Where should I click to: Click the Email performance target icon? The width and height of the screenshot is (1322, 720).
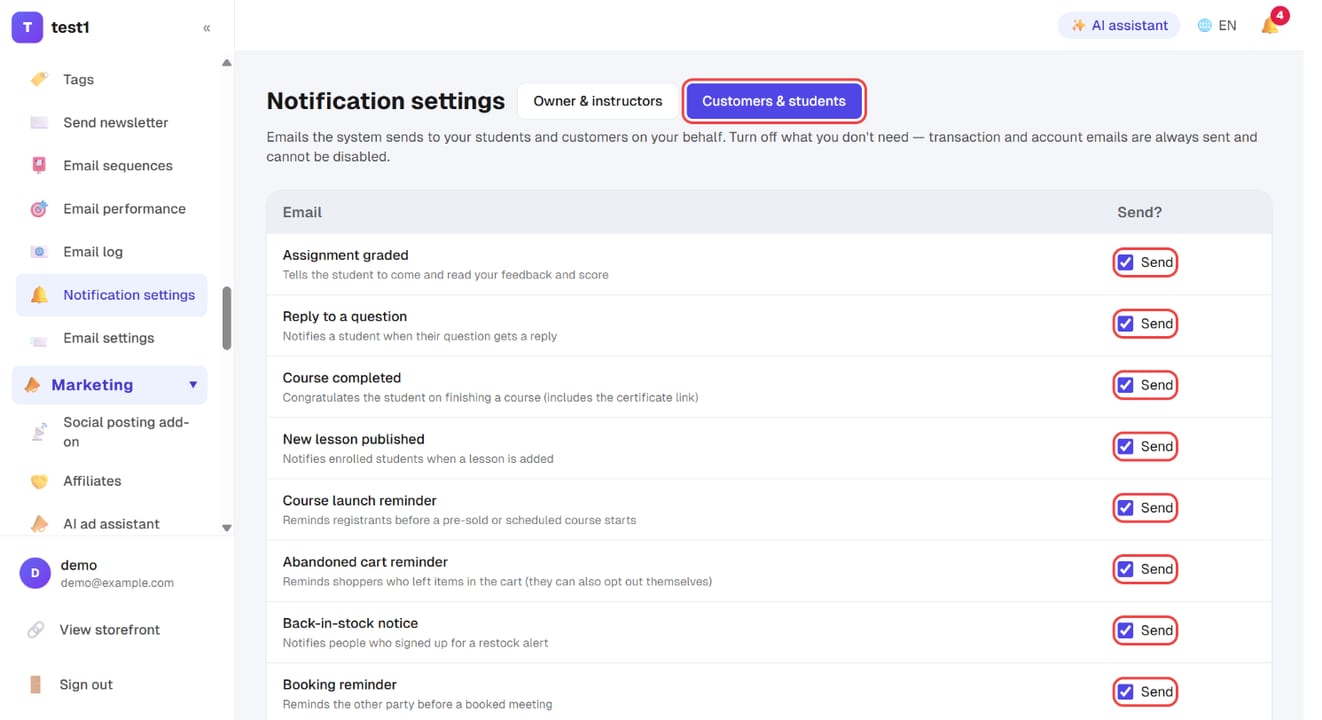click(x=39, y=208)
